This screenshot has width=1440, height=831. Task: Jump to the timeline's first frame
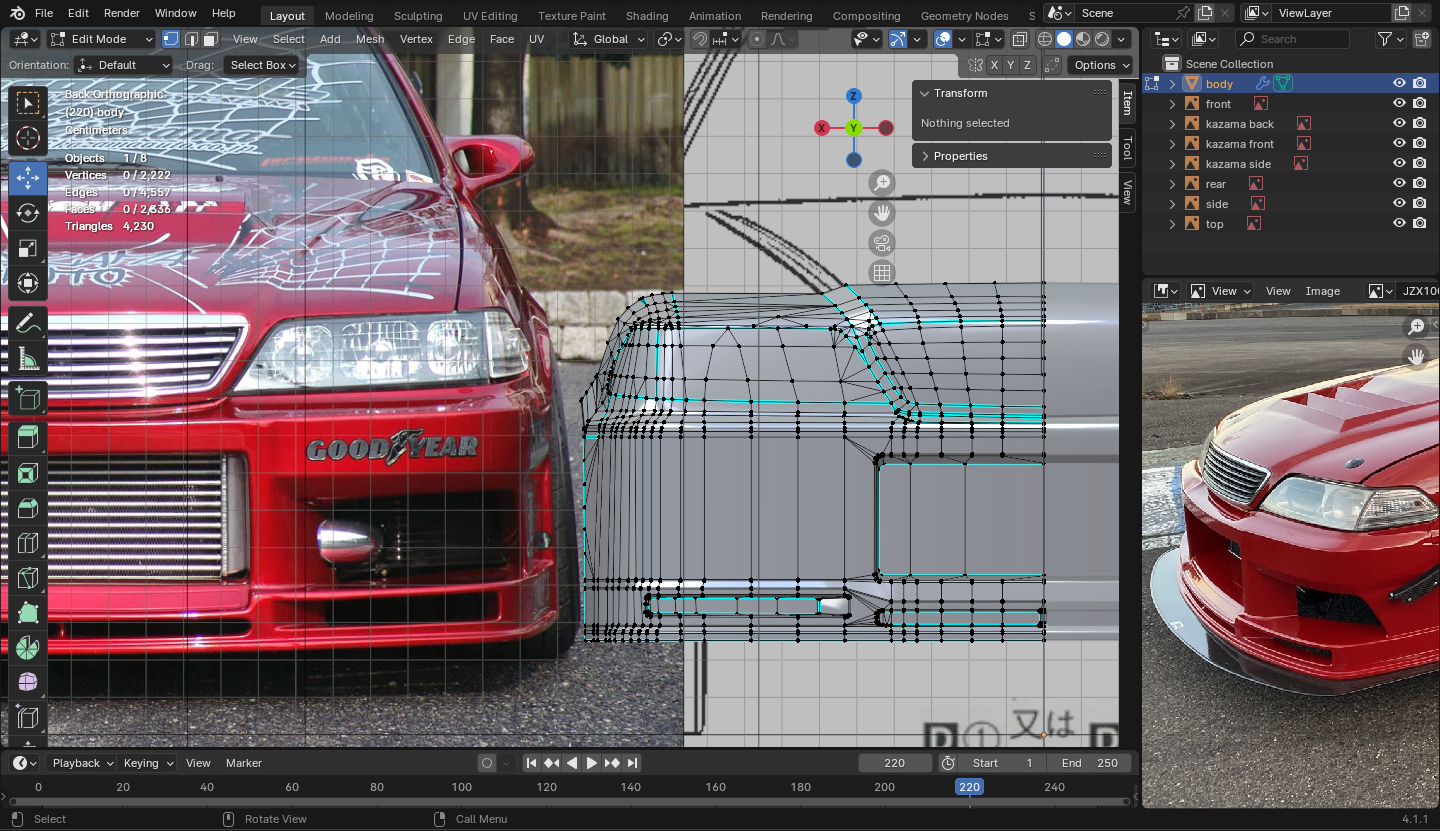pos(532,763)
